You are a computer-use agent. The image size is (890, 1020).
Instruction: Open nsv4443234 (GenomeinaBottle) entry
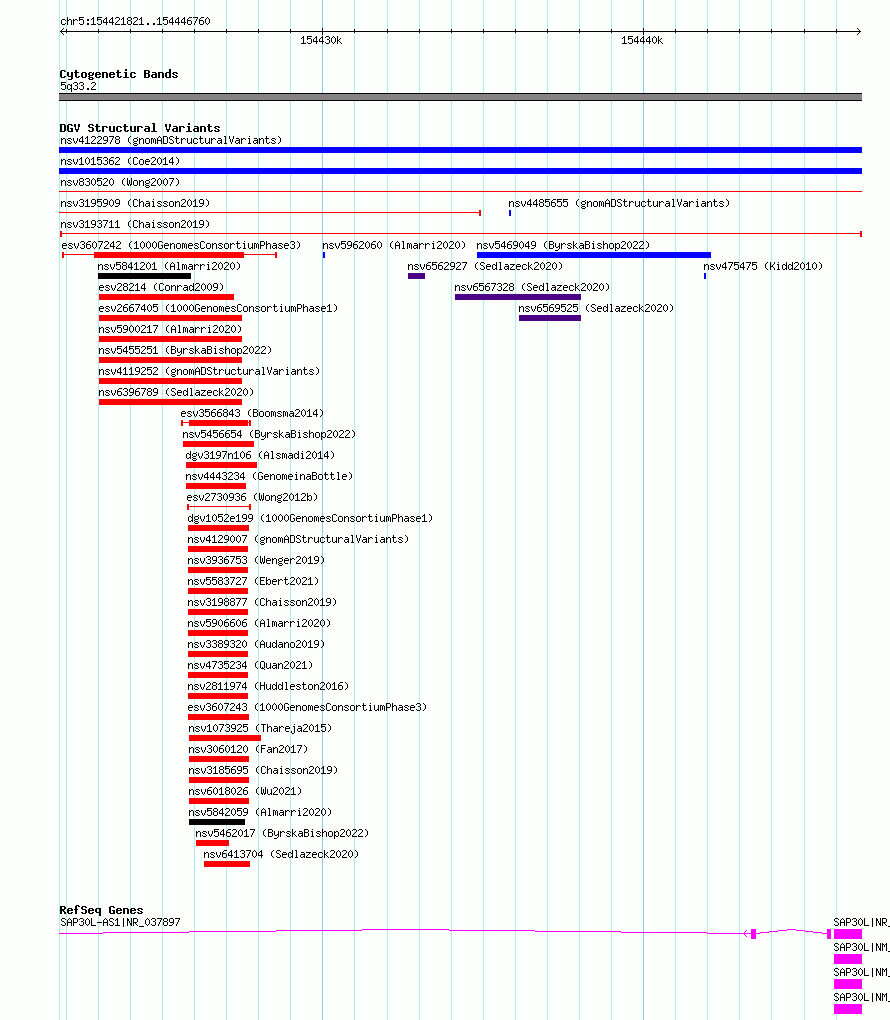pyautogui.click(x=269, y=476)
